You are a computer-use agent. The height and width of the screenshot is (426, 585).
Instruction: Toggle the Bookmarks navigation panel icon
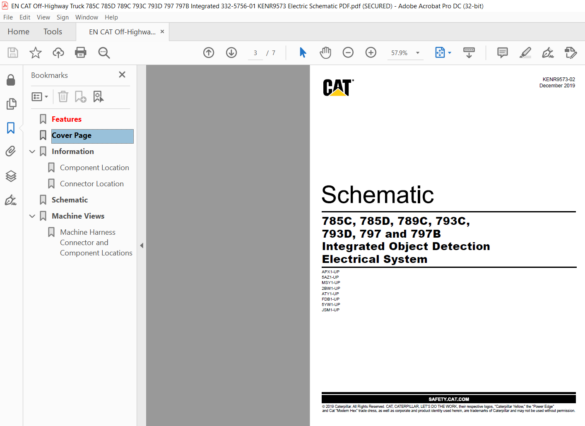pyautogui.click(x=11, y=128)
